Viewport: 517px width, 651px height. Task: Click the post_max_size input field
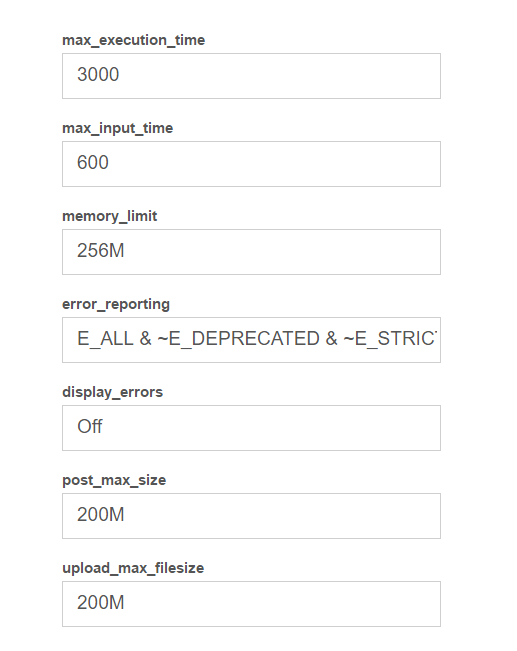pyautogui.click(x=251, y=516)
